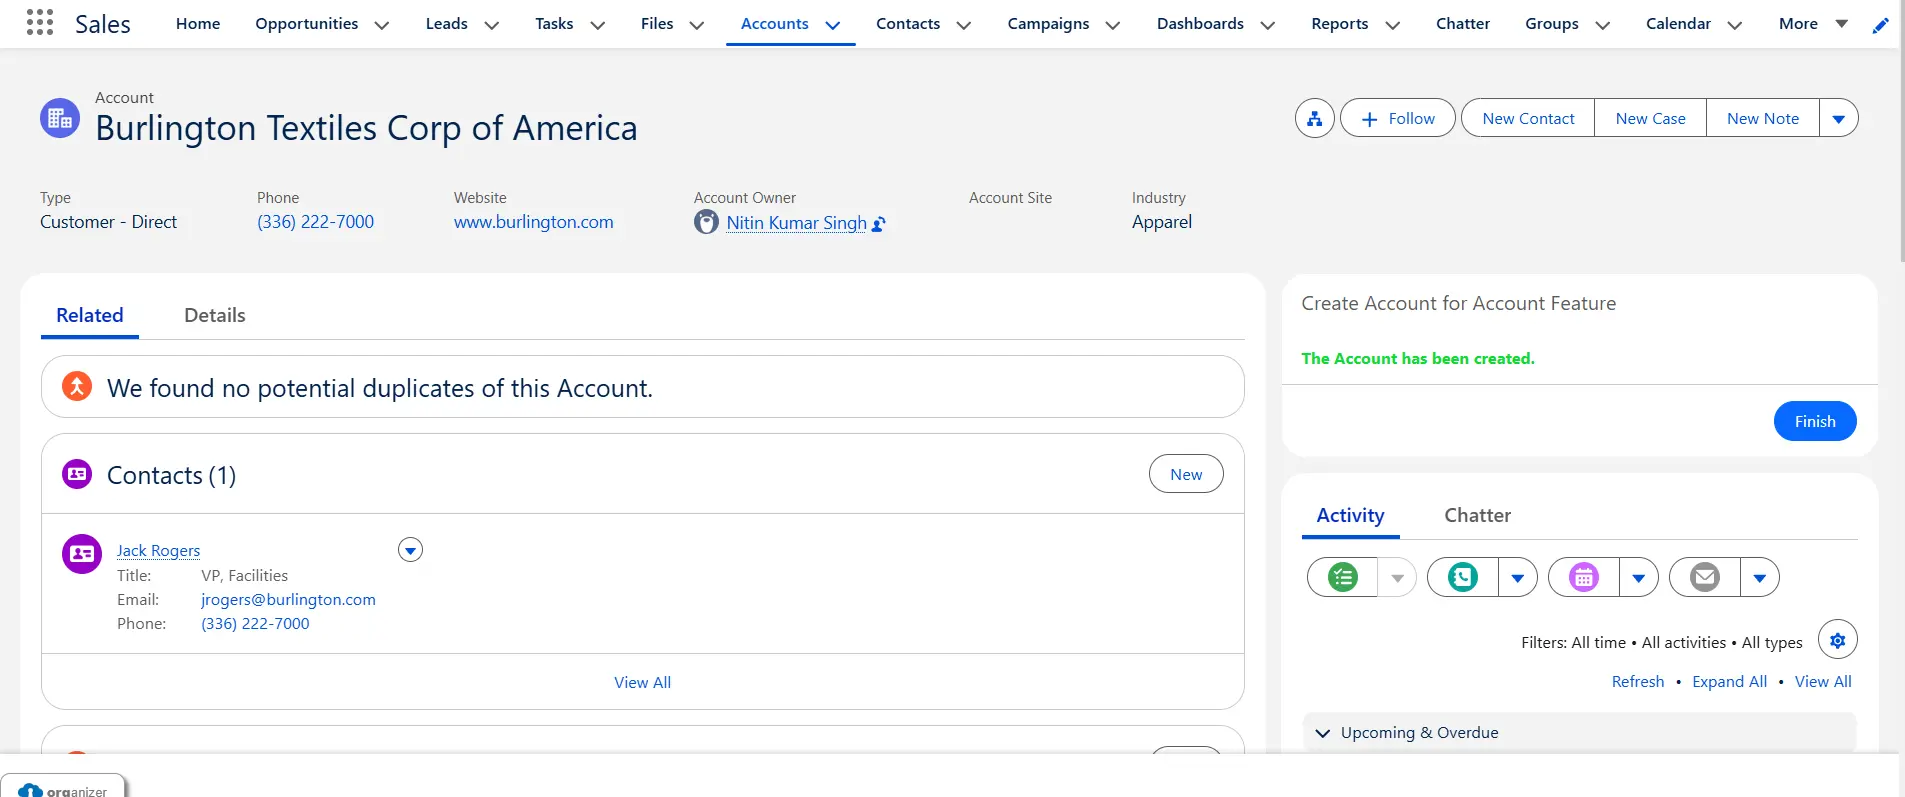Click Jack Rogers contact avatar icon
The image size is (1905, 797).
(x=82, y=553)
